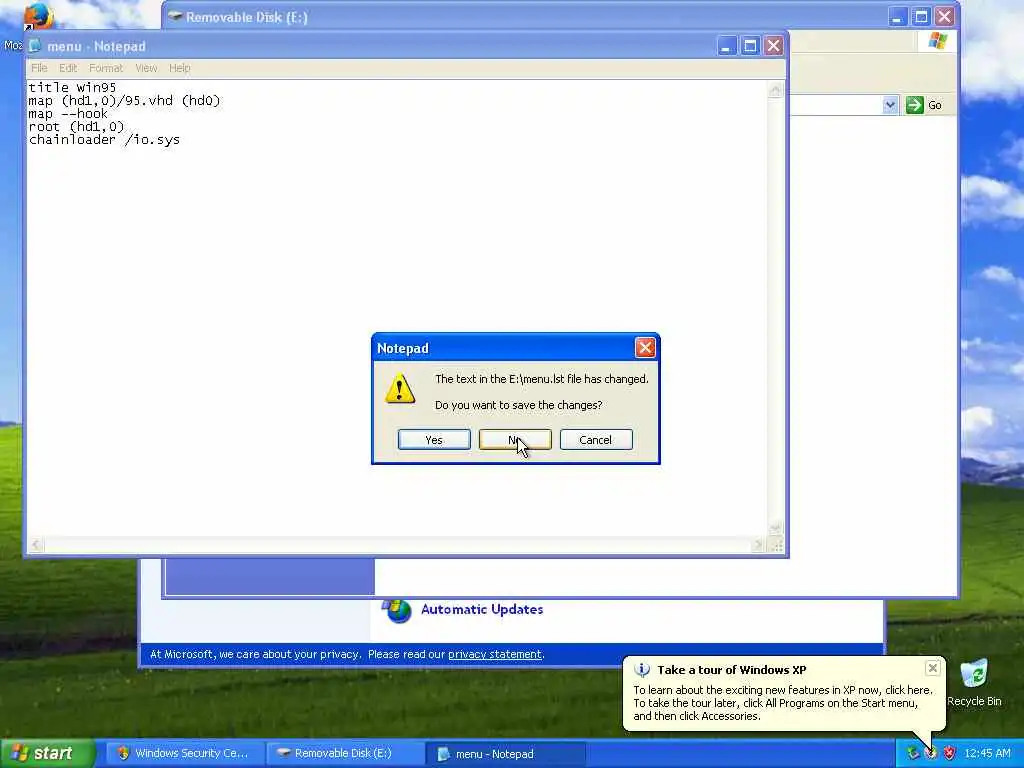Click the Automatic Updates globe icon
1024x768 pixels.
(x=397, y=611)
